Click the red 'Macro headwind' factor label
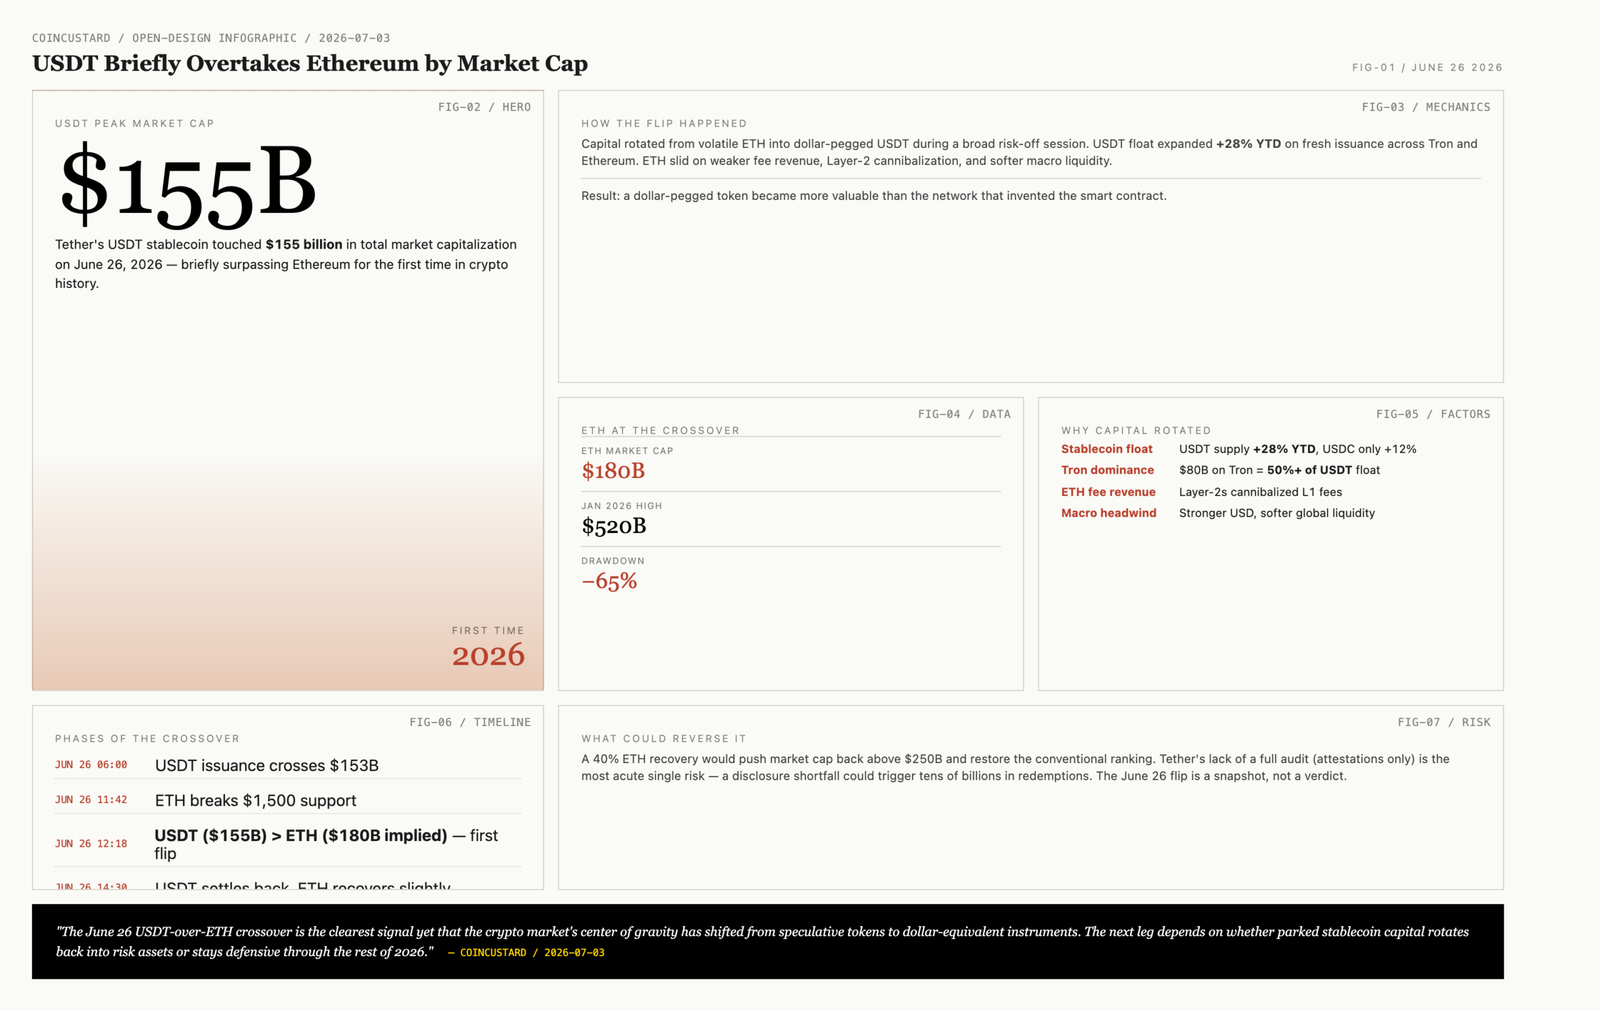The image size is (1600, 1011). point(1108,513)
